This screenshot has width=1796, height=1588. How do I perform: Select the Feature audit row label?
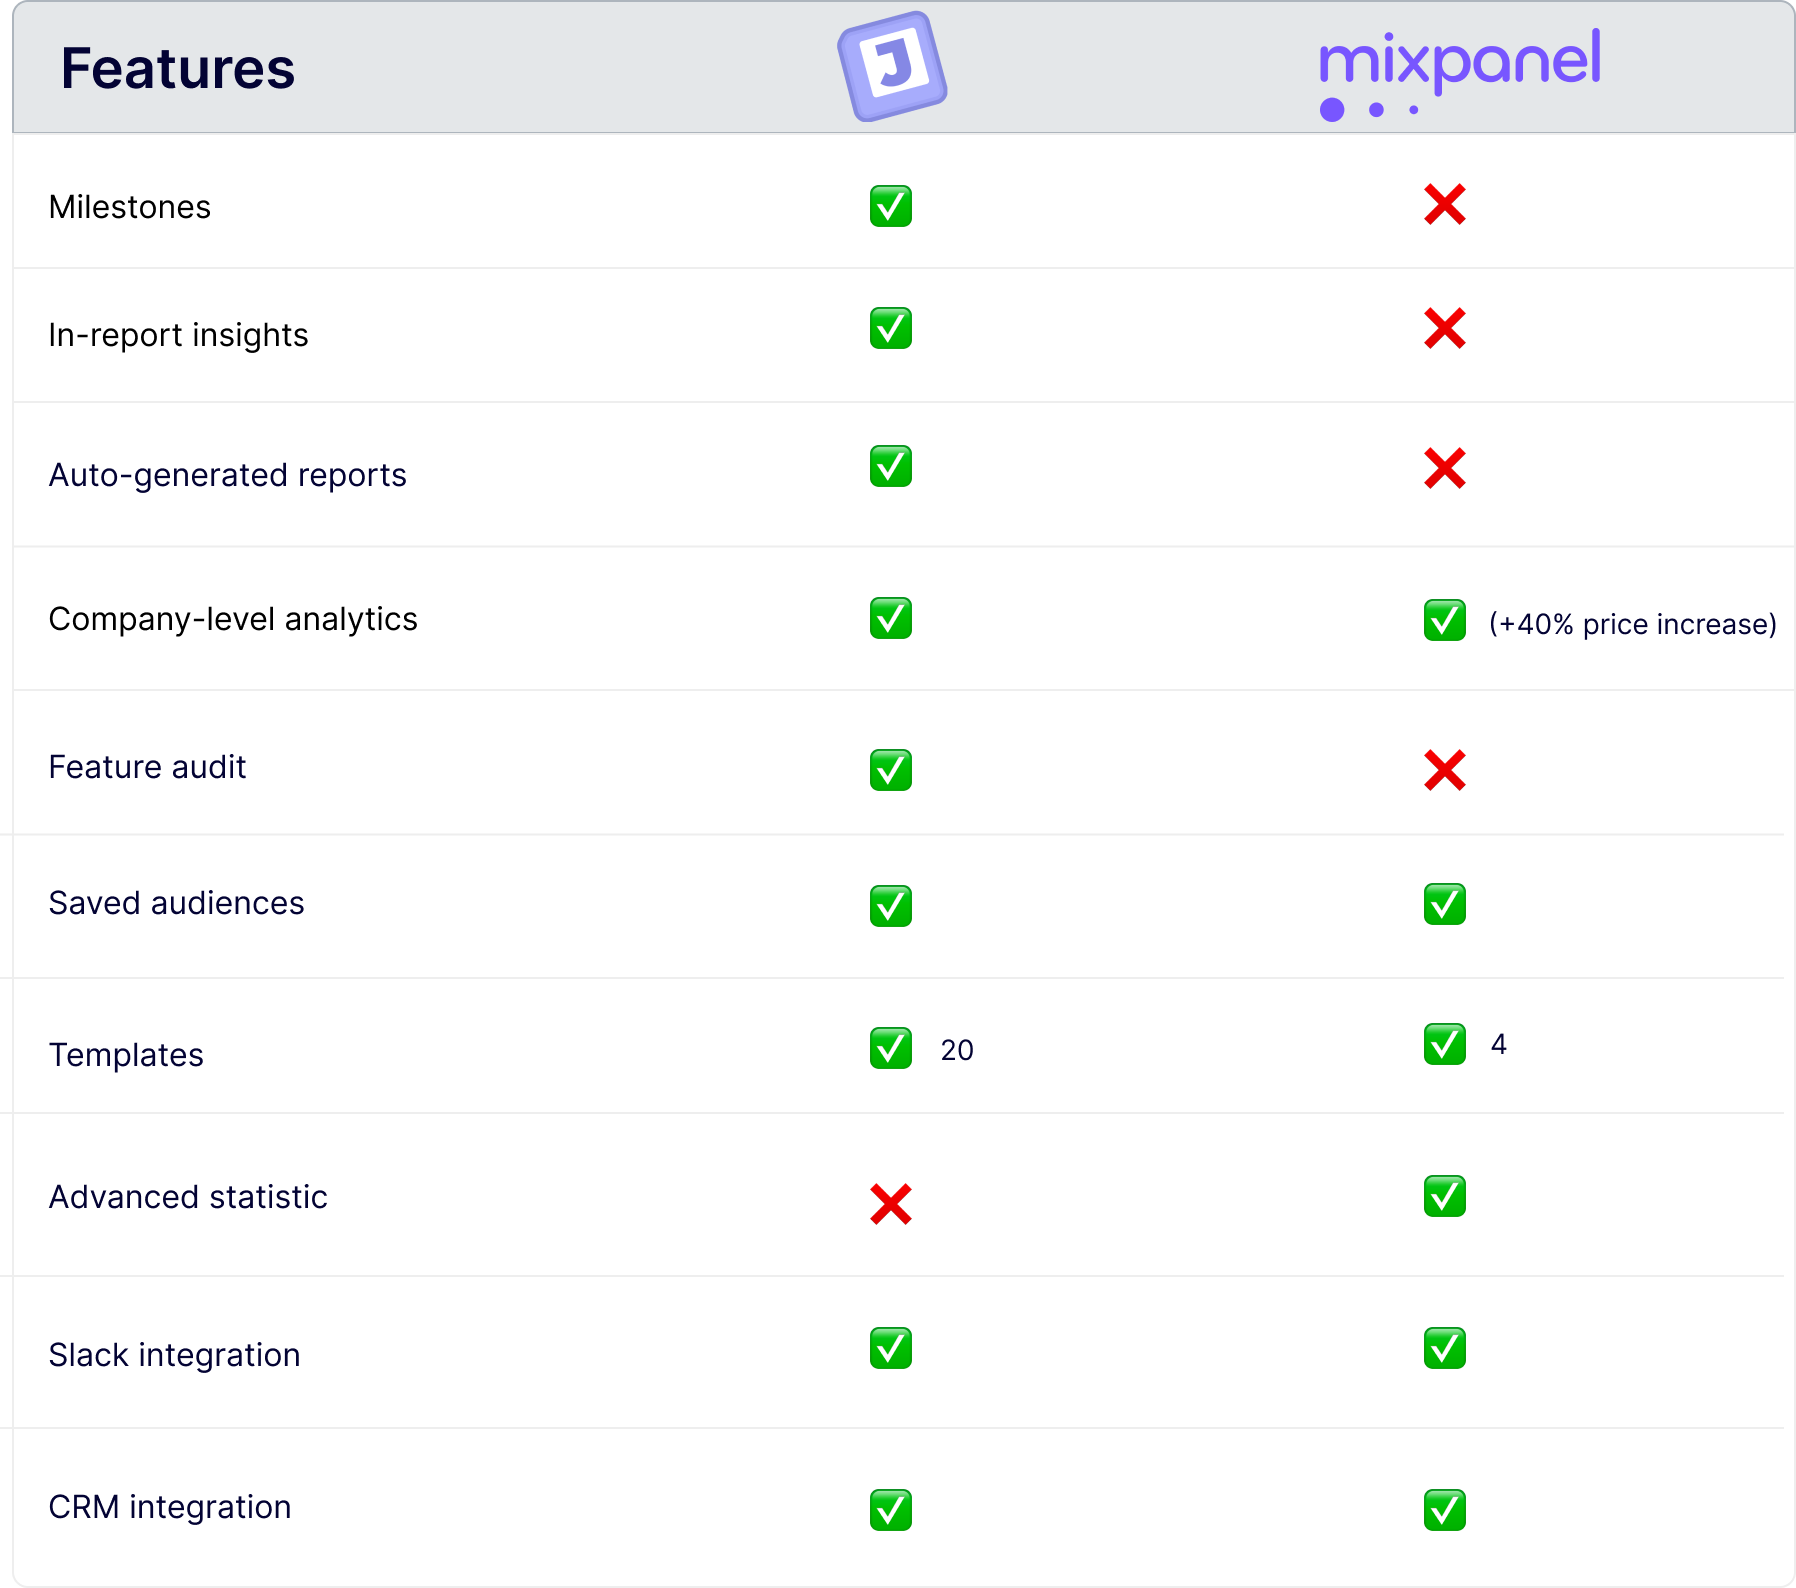tap(147, 767)
